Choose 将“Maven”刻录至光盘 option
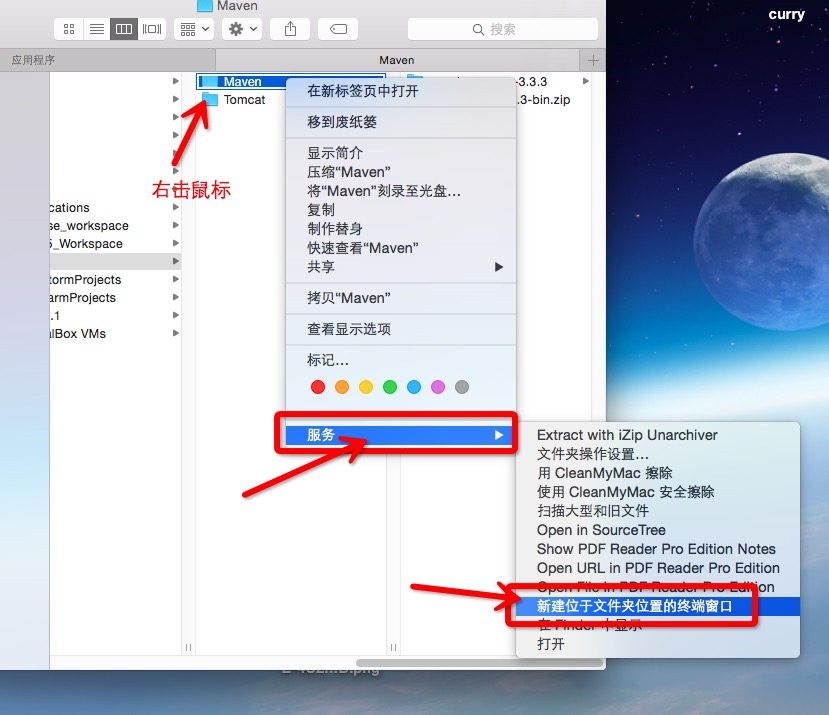Screen dimensions: 829x715 [x=401, y=191]
